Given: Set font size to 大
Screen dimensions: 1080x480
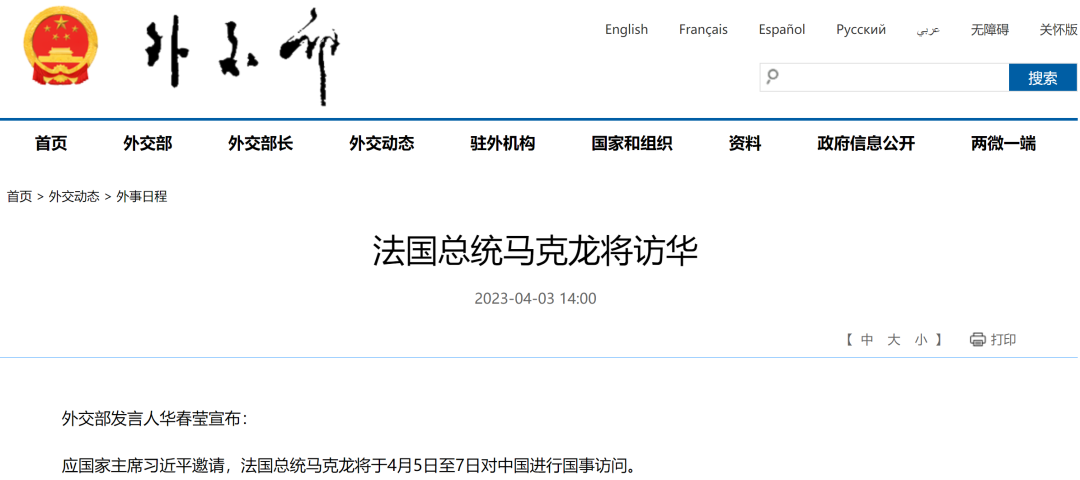Looking at the screenshot, I should pyautogui.click(x=894, y=340).
